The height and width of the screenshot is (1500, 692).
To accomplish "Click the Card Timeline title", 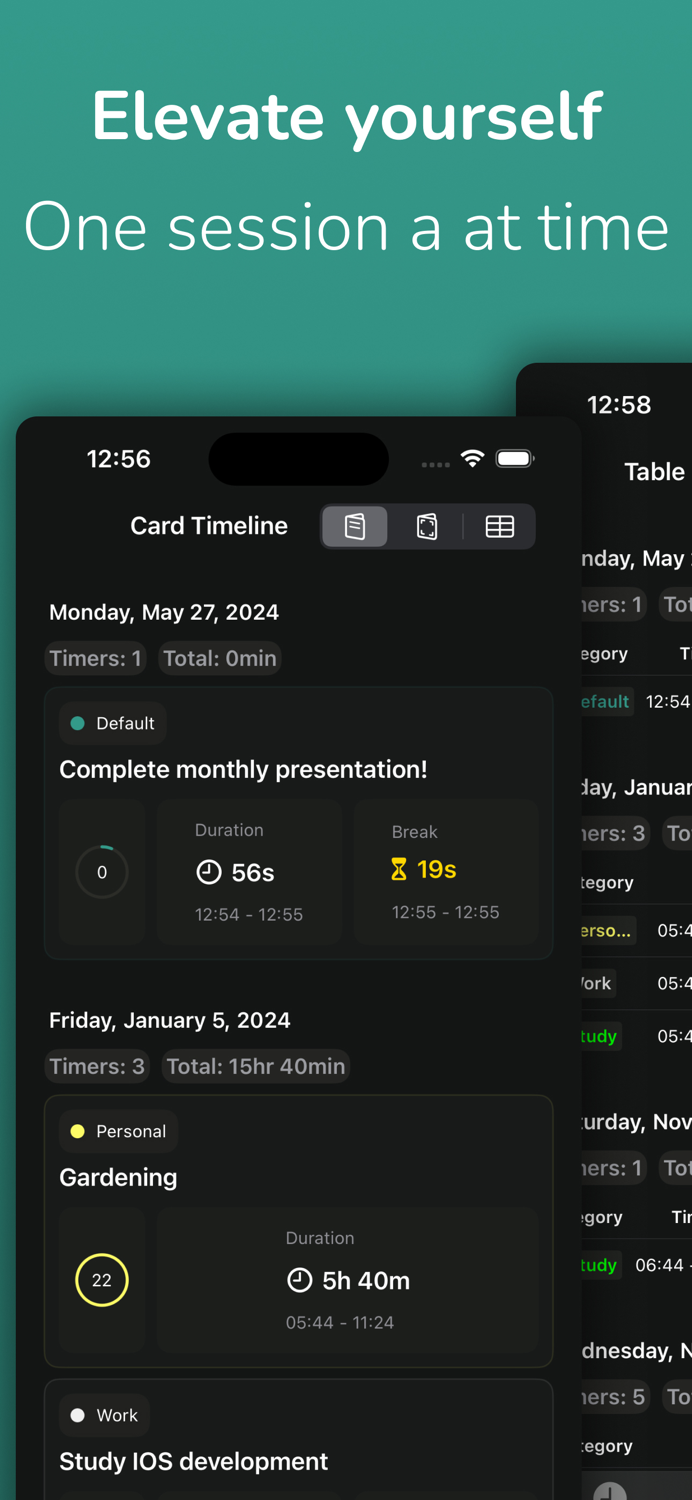I will (x=208, y=526).
